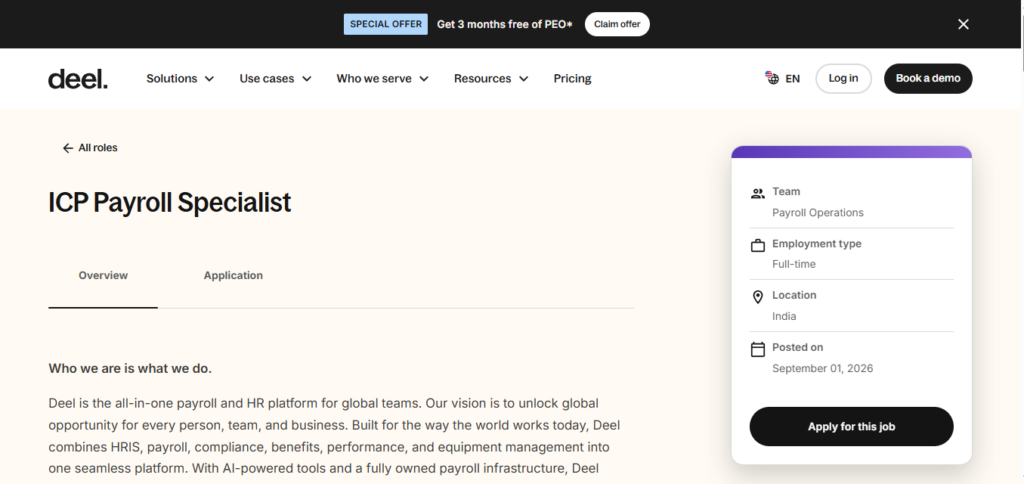Open the Pricing page
The height and width of the screenshot is (484, 1024).
[x=572, y=78]
